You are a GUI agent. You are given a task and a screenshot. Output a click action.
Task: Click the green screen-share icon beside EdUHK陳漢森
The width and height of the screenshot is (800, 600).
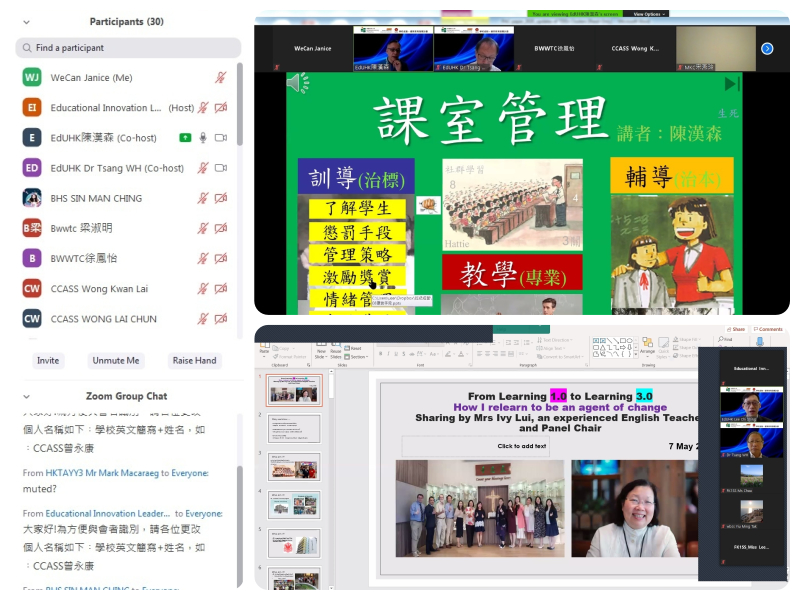[185, 138]
